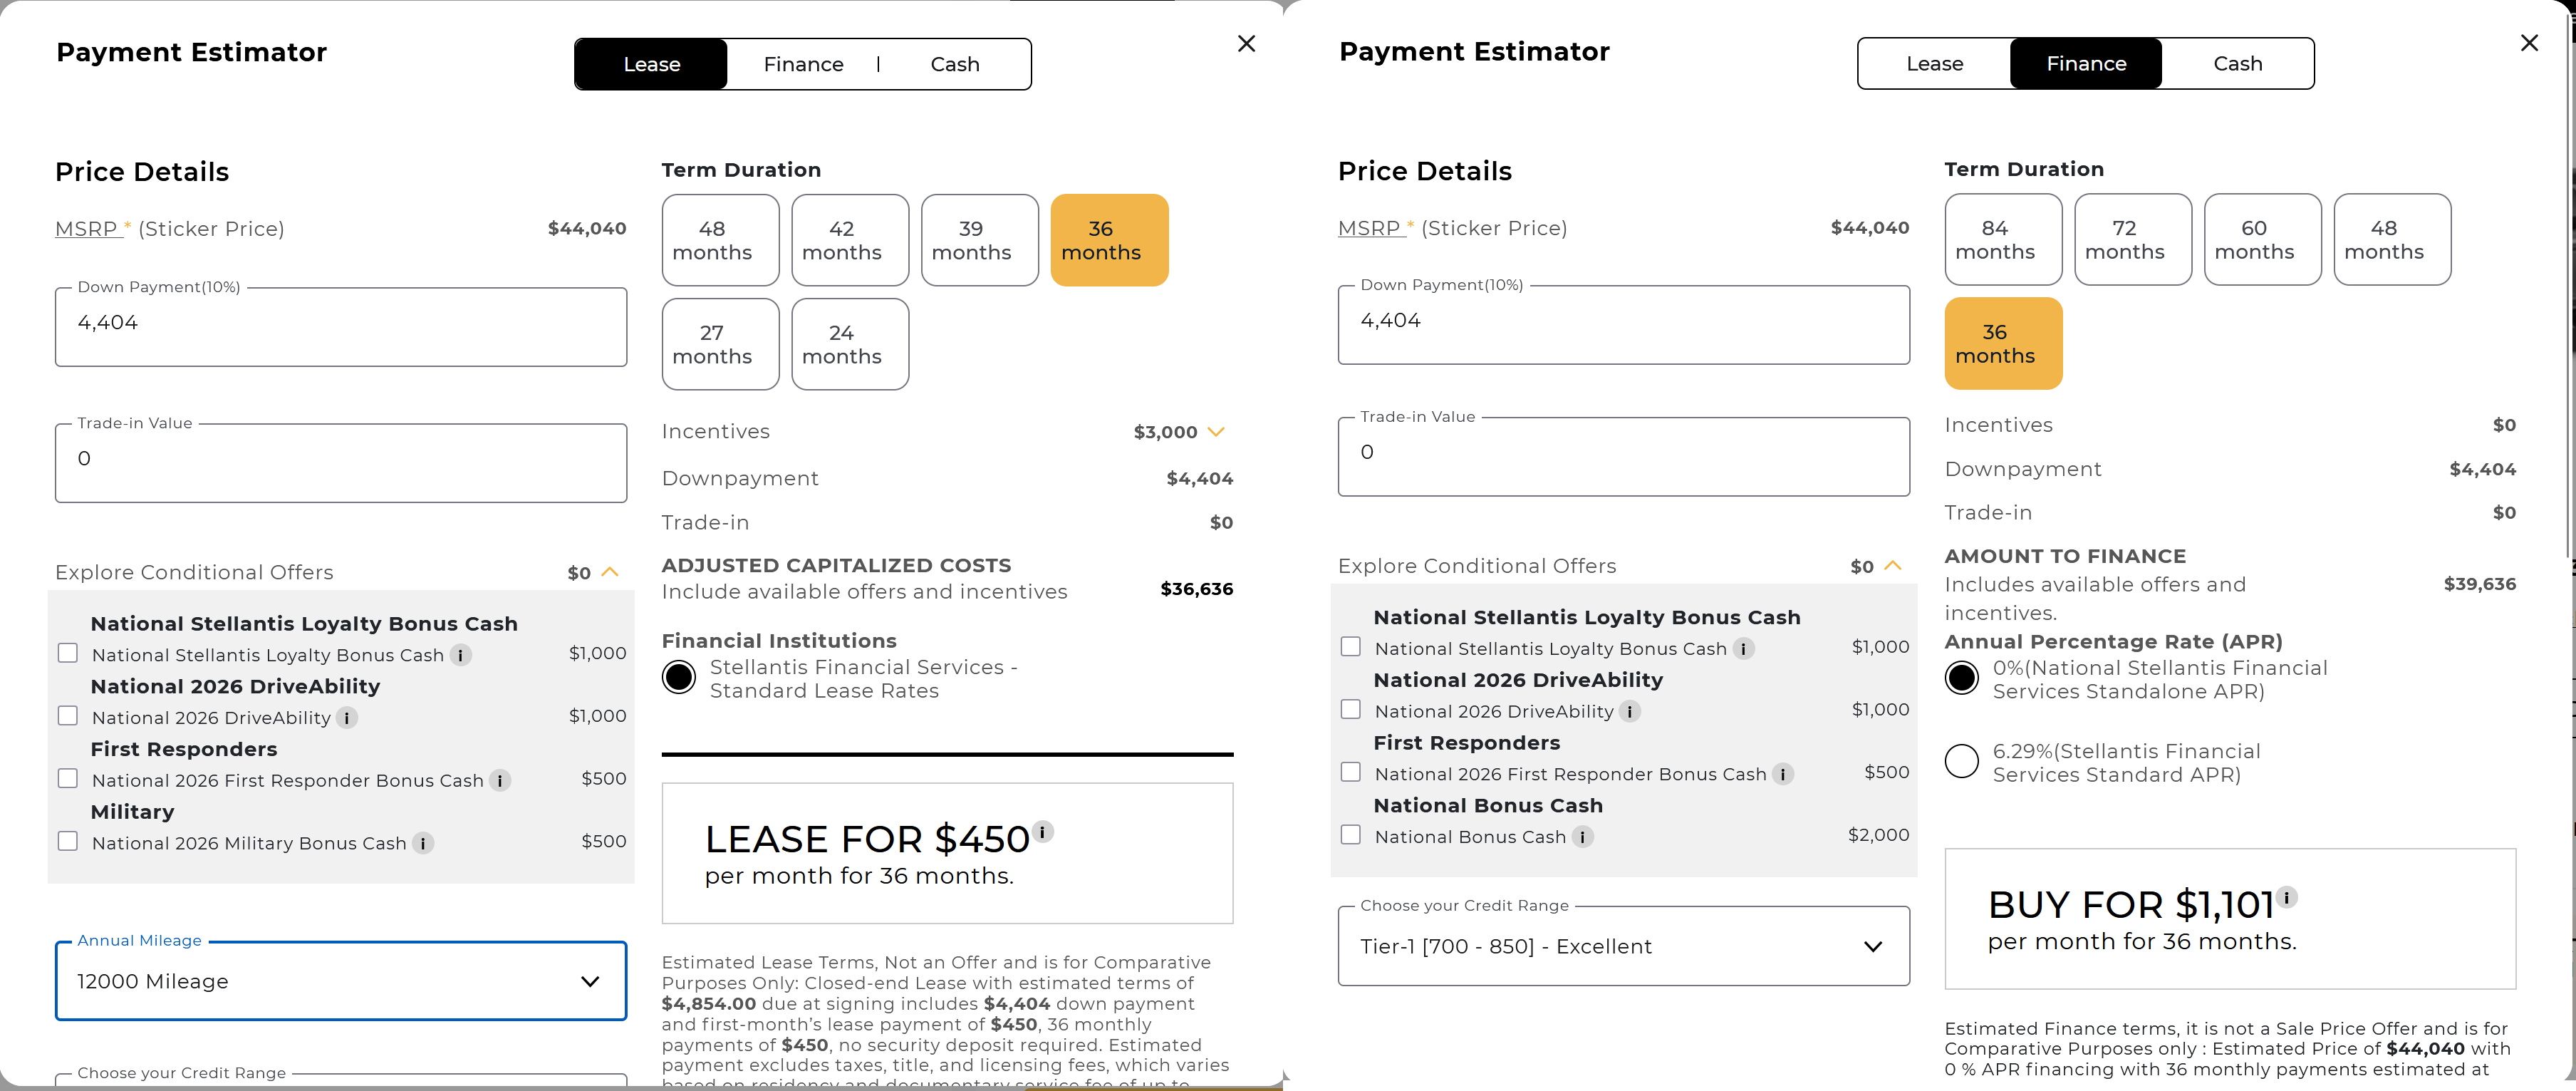Pick the 27 months term

click(721, 344)
